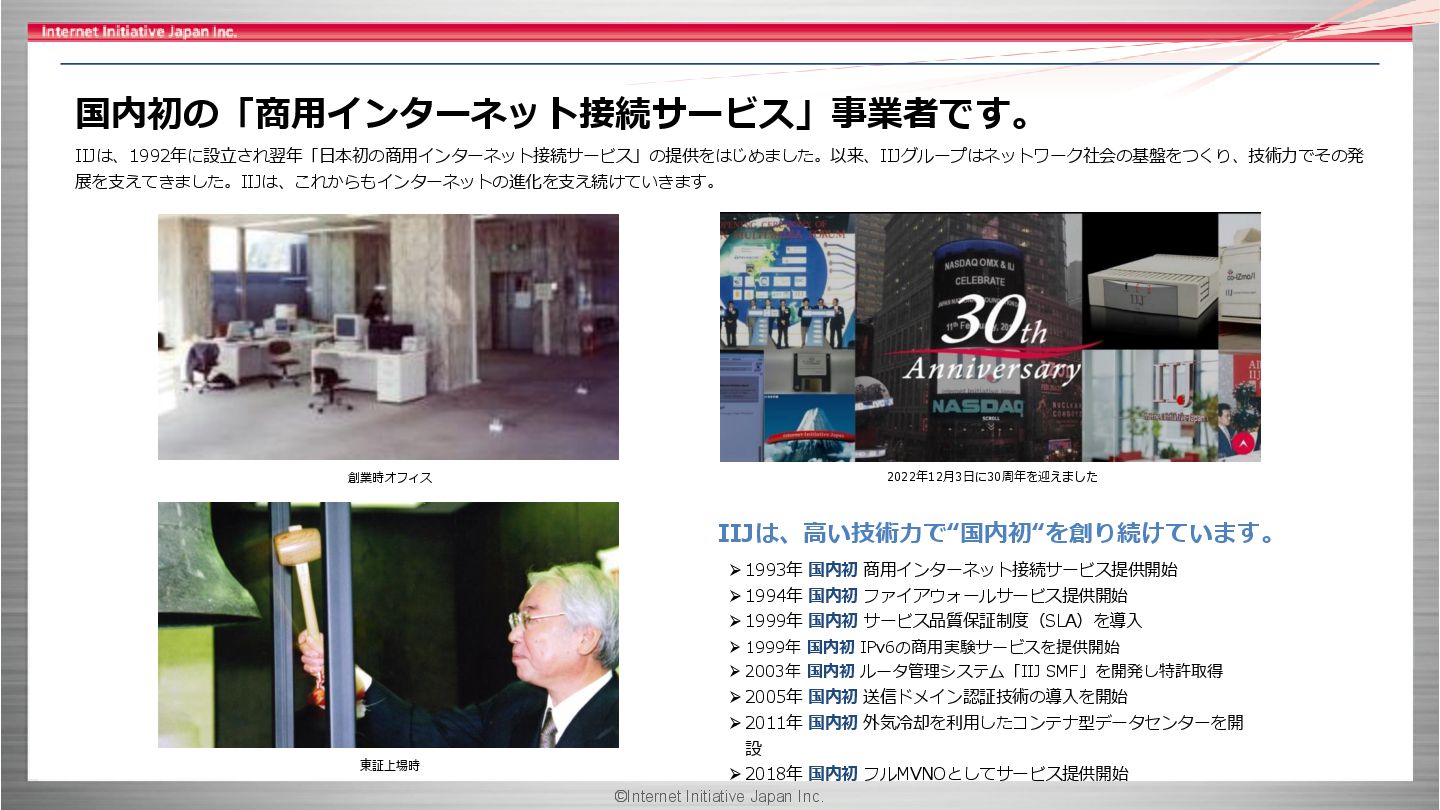
Task: Click the intro paragraph starting IIJは、1992年に設立
Action: click(720, 169)
